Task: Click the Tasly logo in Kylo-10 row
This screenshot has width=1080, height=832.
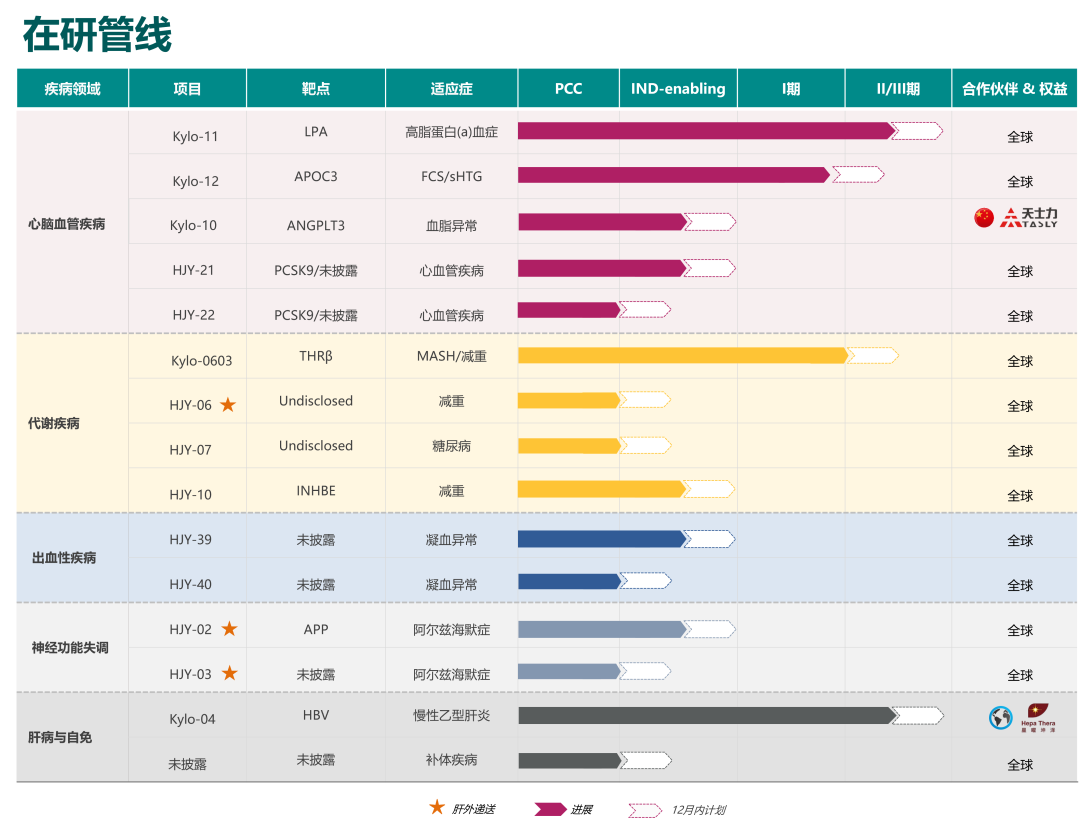Action: pyautogui.click(x=1028, y=218)
